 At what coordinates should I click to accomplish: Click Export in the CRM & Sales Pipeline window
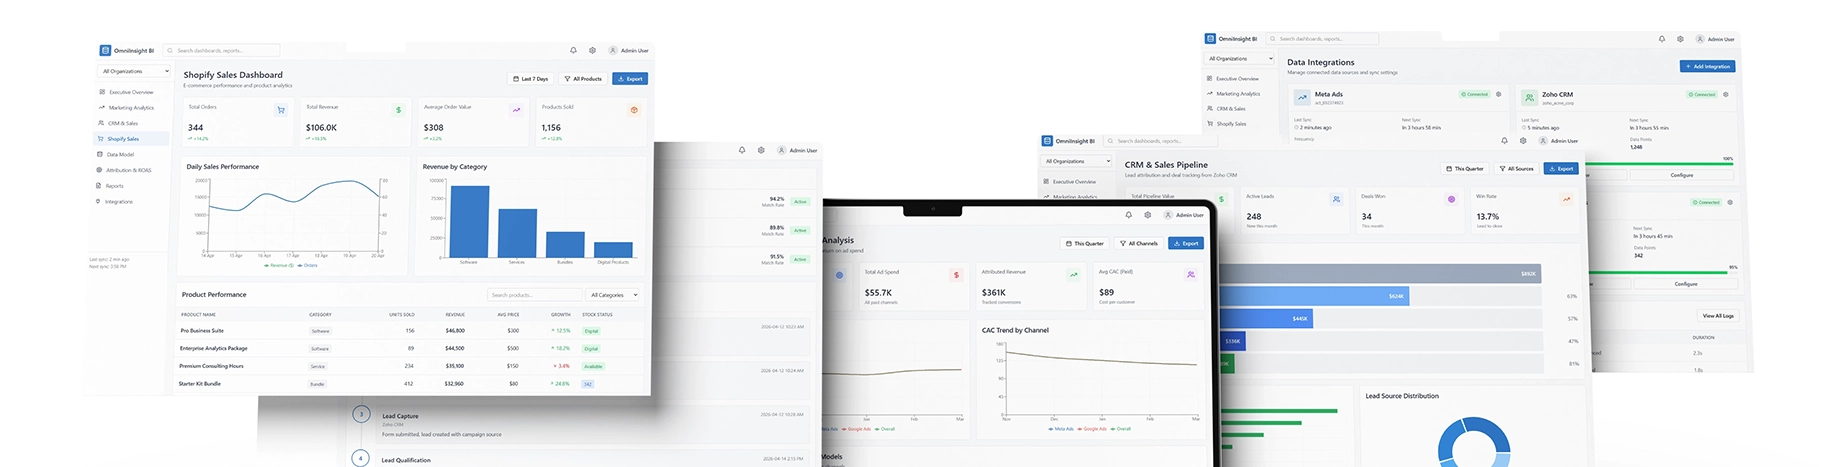click(1561, 168)
